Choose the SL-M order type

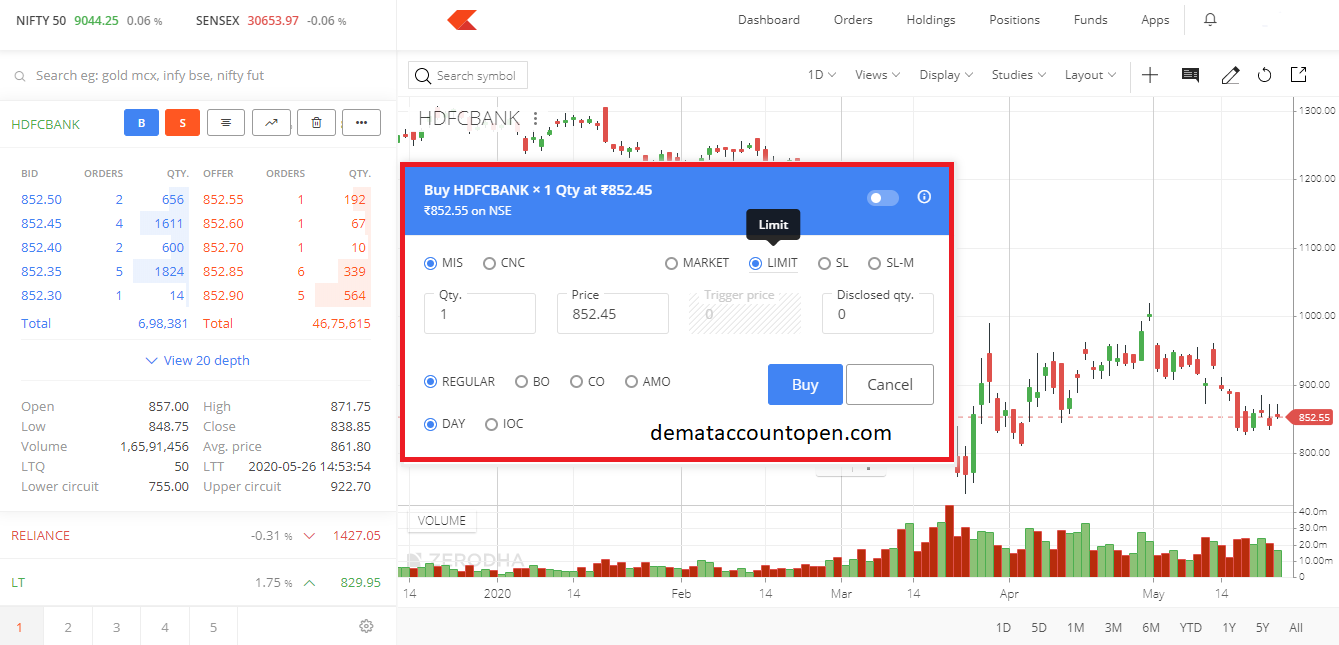coord(891,263)
